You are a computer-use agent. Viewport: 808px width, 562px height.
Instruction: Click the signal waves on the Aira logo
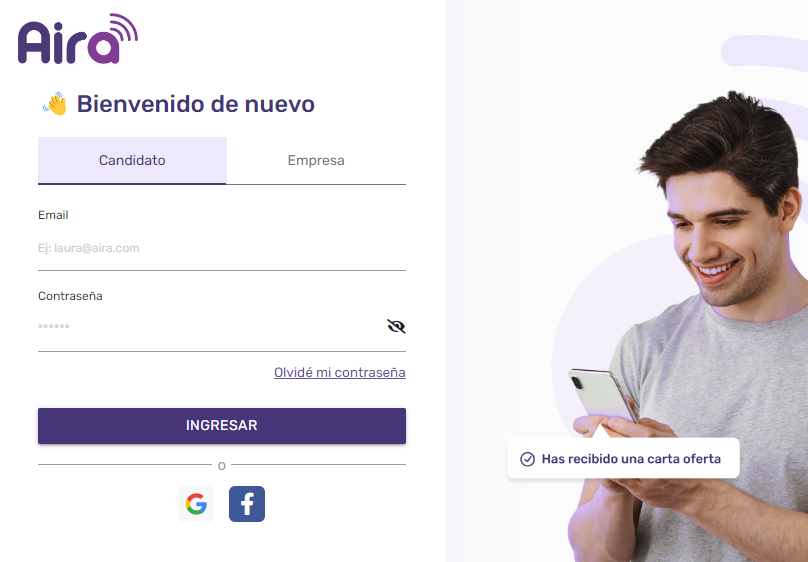[x=124, y=28]
